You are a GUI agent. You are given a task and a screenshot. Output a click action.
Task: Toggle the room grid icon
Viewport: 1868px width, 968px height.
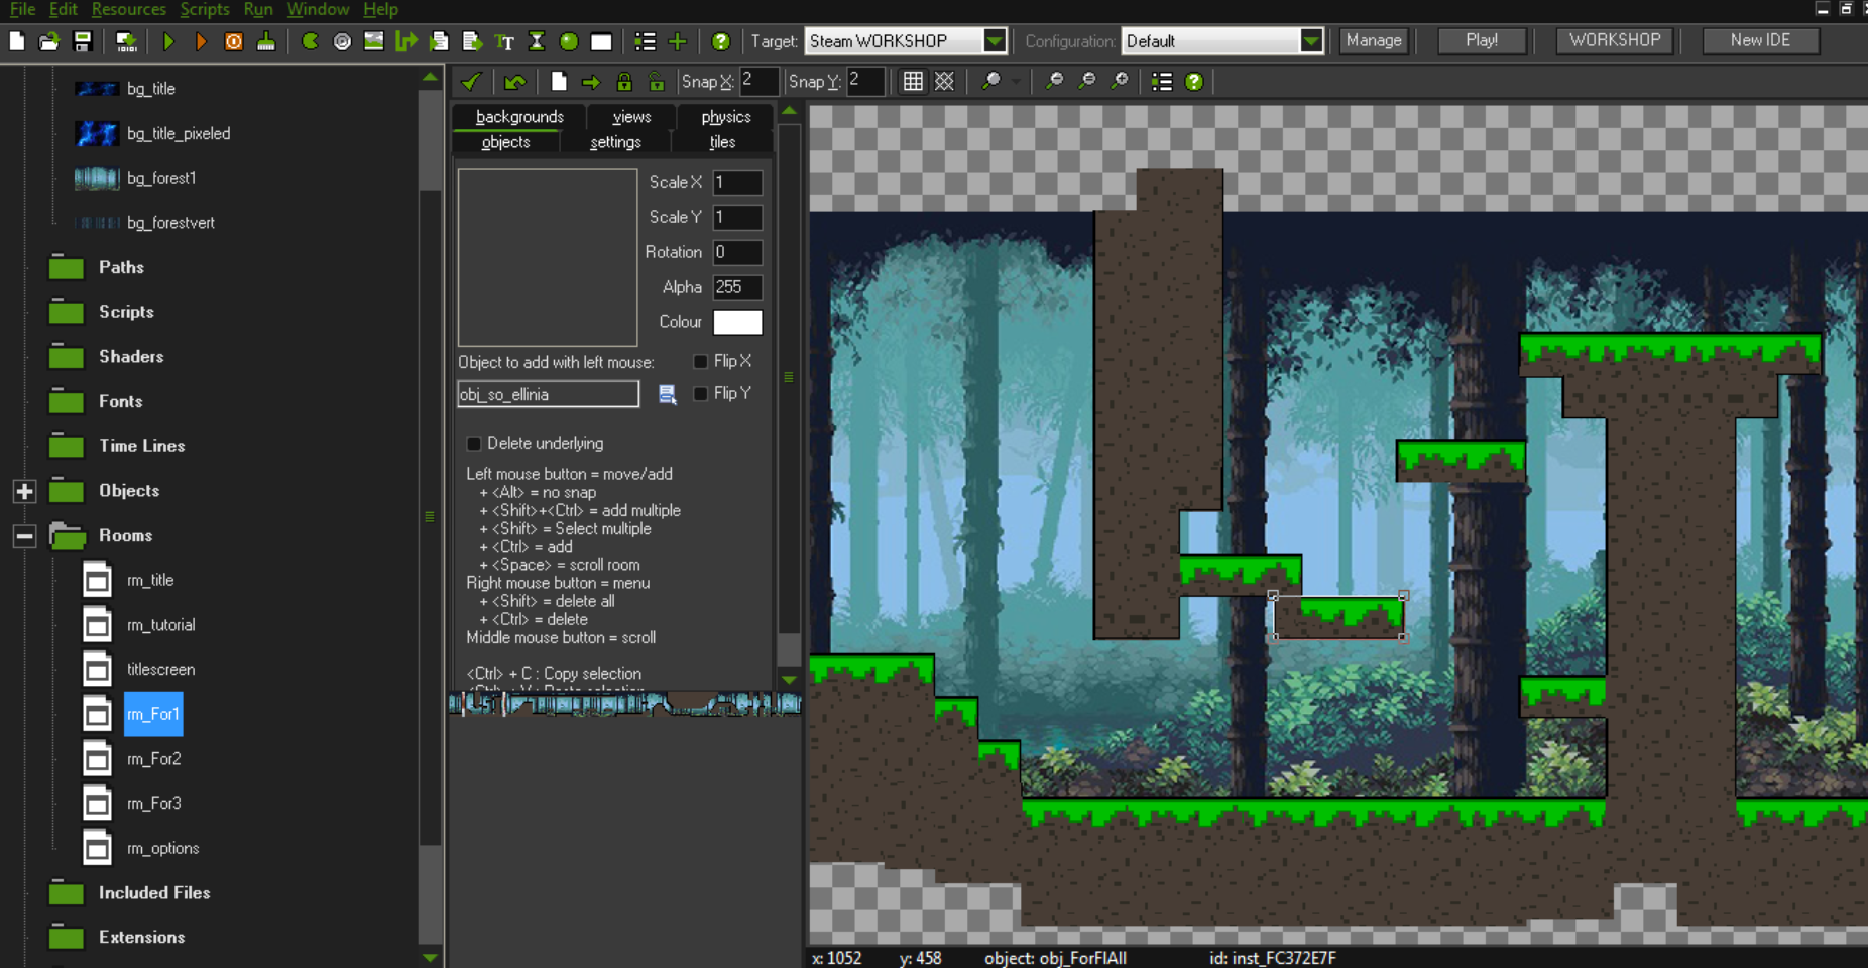[913, 82]
